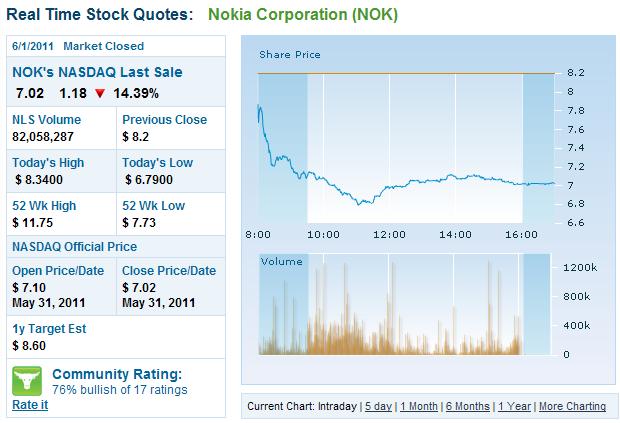
Task: Select the 1 Month chart range
Action: click(418, 406)
